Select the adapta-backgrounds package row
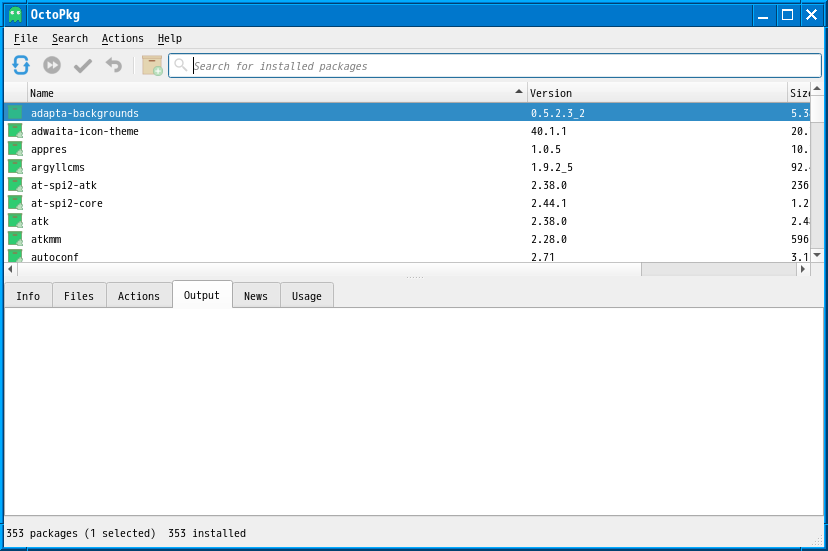Screen dimensions: 828x551 tap(407, 113)
